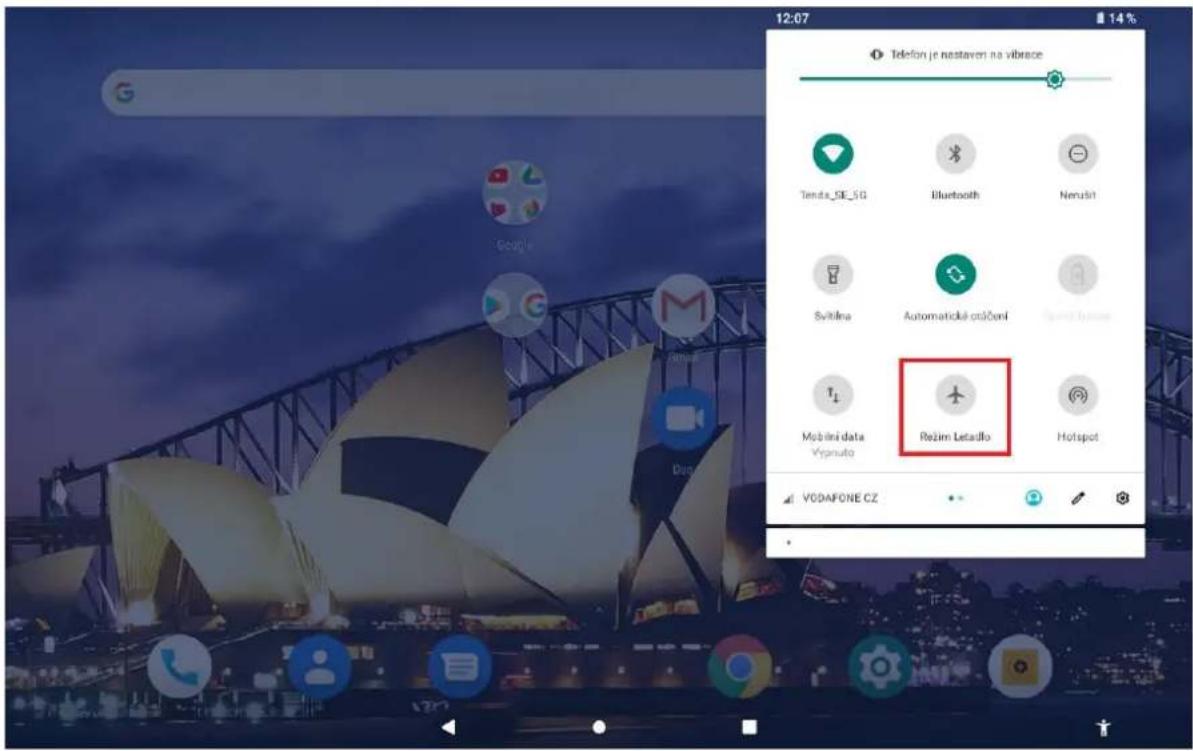1193x751 pixels.
Task: Open the Contacts app
Action: (x=320, y=667)
